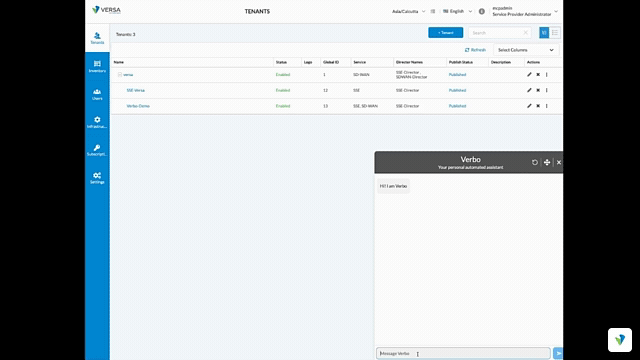Edit the versa tenant with pencil icon
Image resolution: width=640 pixels, height=360 pixels.
coord(529,75)
